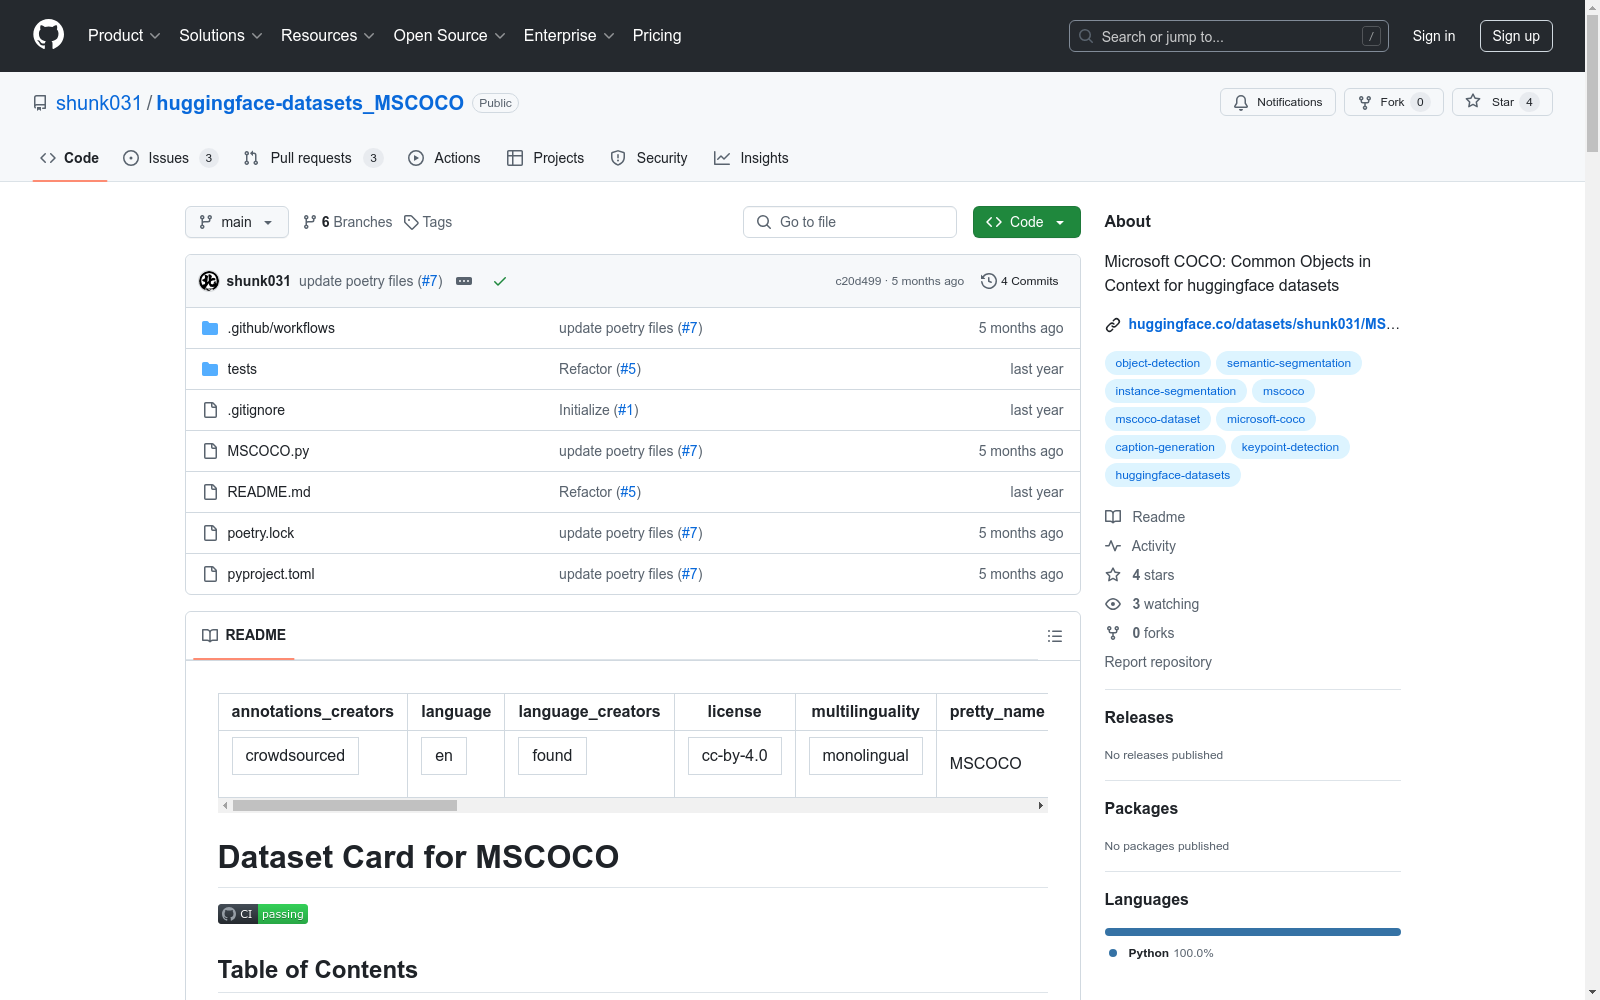Image resolution: width=1600 pixels, height=1000 pixels.
Task: Open the README.md file
Action: [269, 492]
